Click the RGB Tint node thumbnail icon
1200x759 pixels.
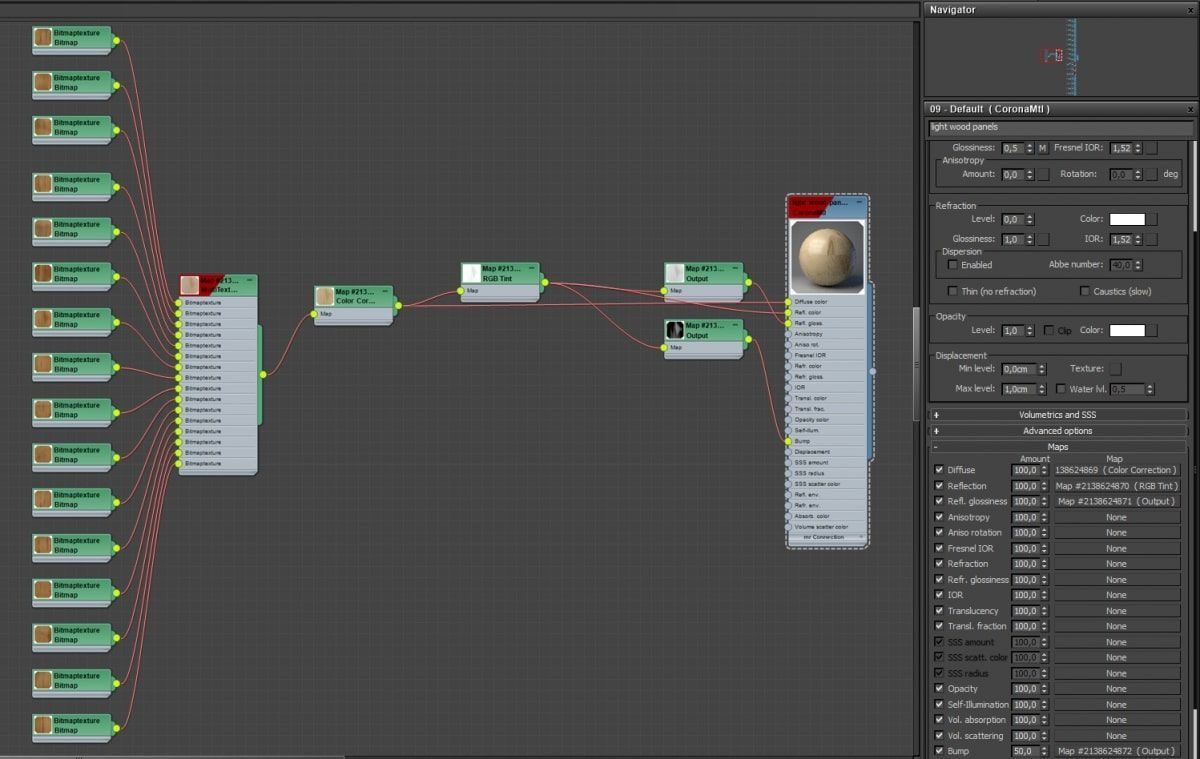(x=471, y=273)
